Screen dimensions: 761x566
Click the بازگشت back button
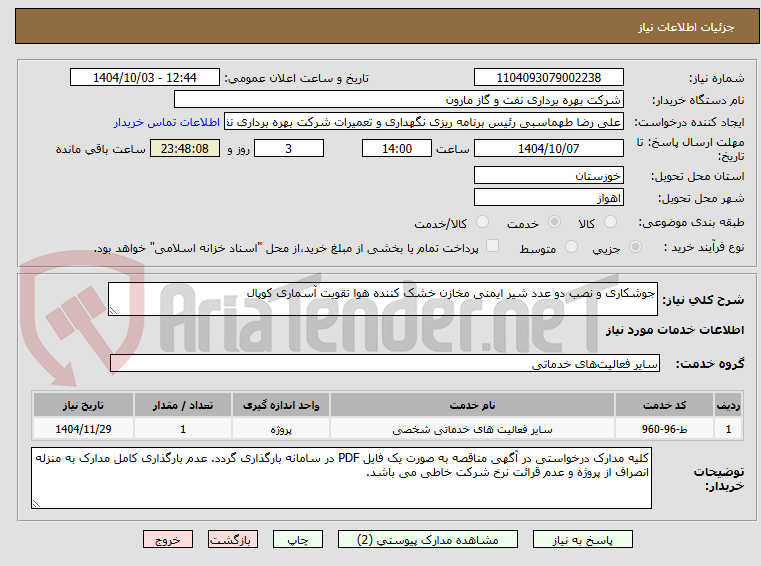(x=232, y=539)
